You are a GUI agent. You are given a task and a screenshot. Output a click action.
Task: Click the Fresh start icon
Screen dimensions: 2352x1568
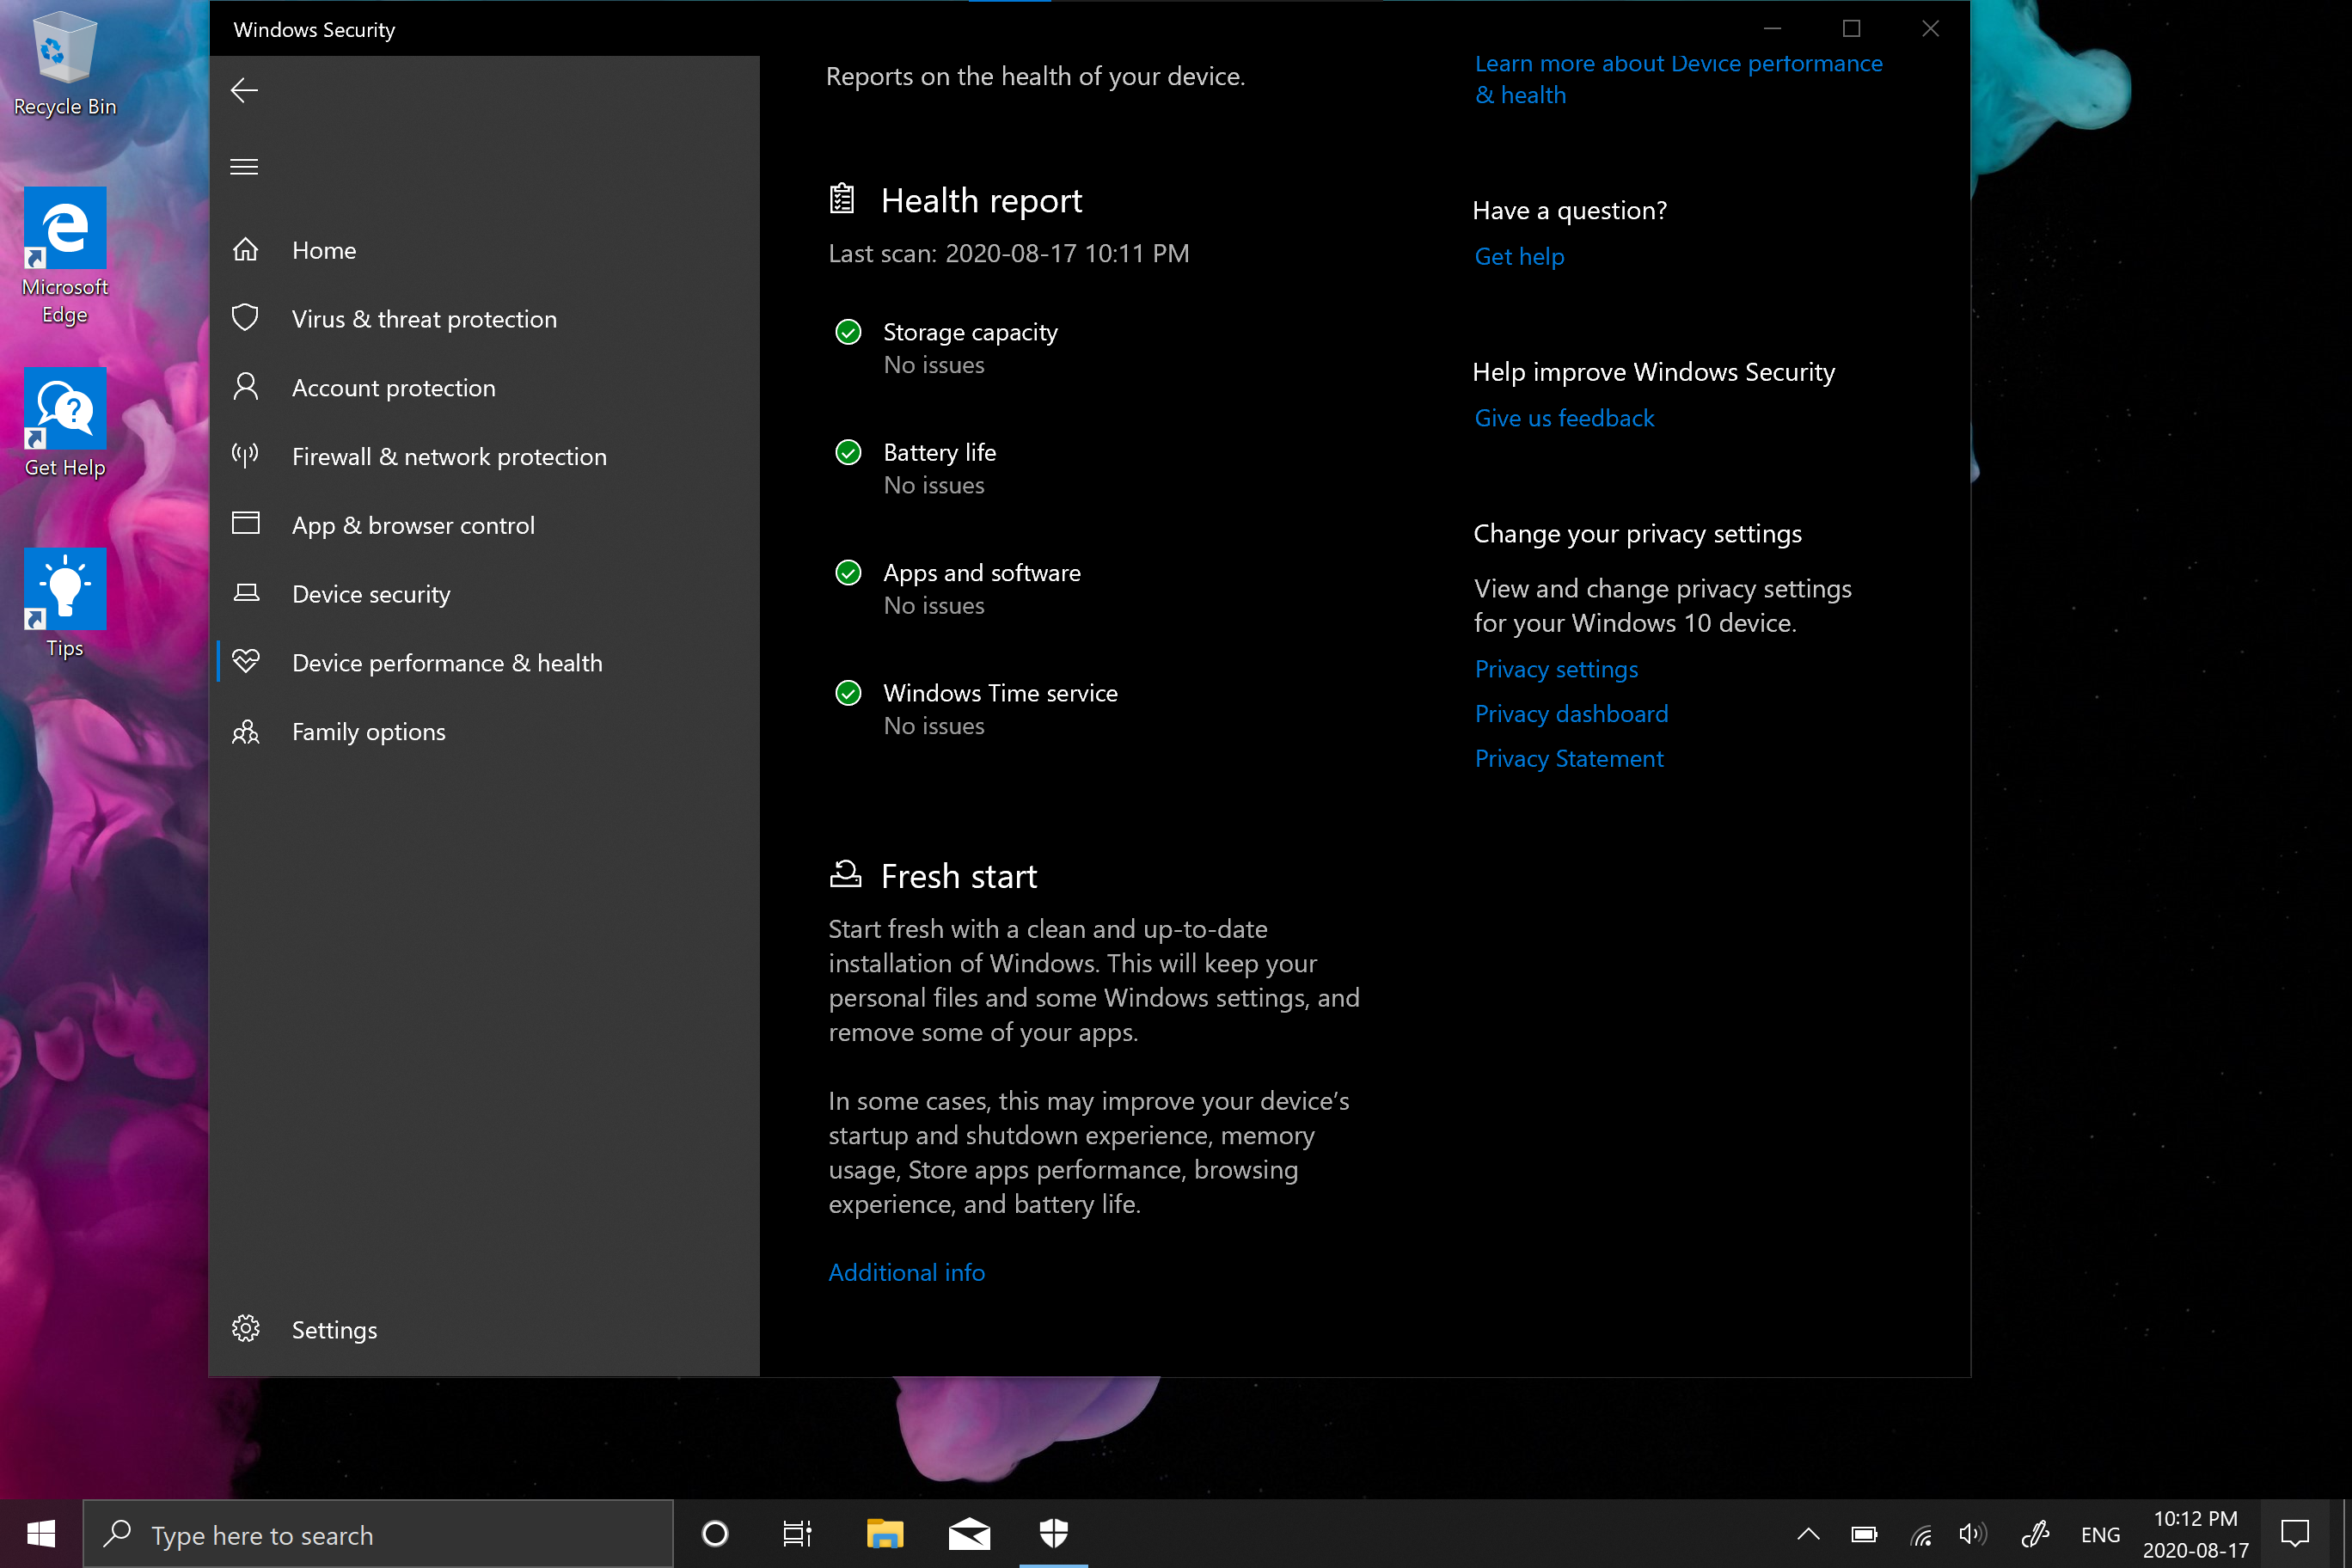tap(846, 874)
